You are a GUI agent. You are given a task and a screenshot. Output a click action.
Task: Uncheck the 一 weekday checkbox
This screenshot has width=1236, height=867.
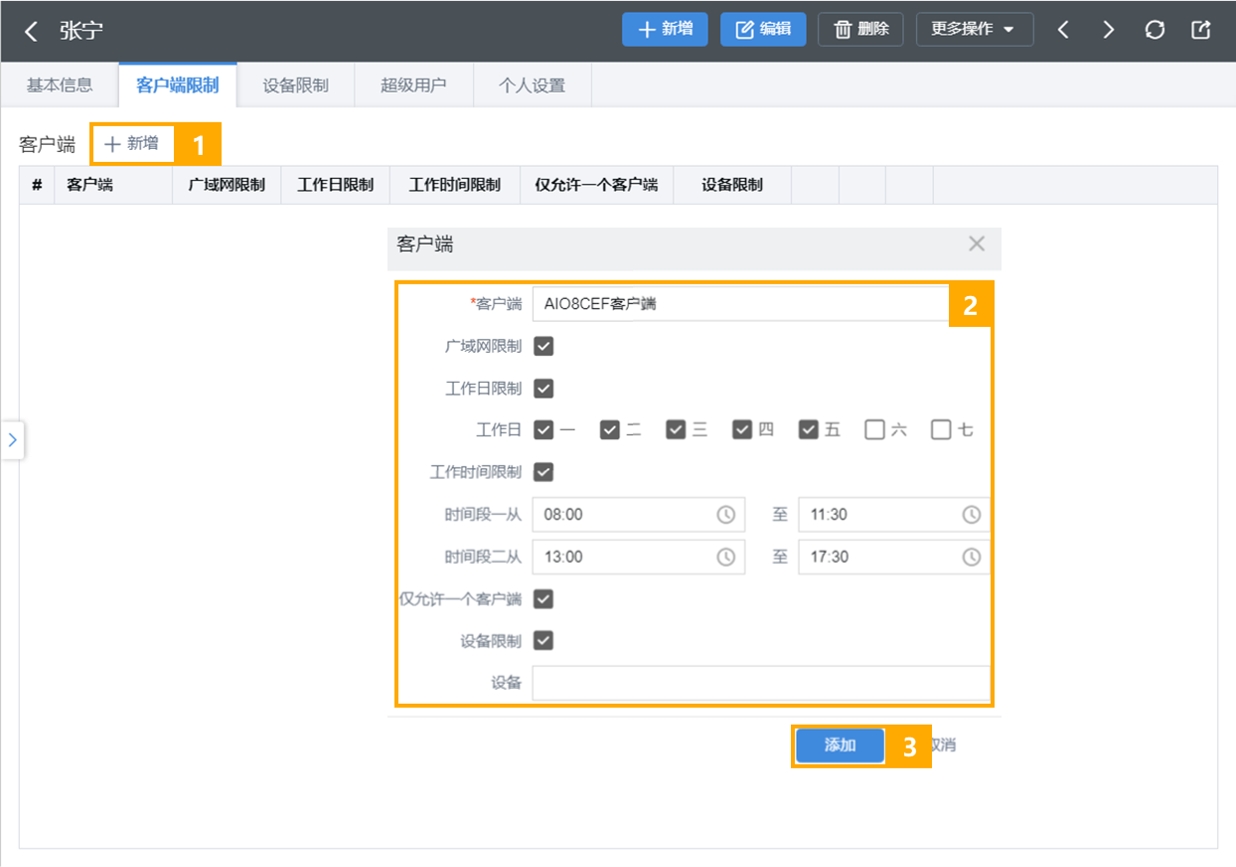543,430
